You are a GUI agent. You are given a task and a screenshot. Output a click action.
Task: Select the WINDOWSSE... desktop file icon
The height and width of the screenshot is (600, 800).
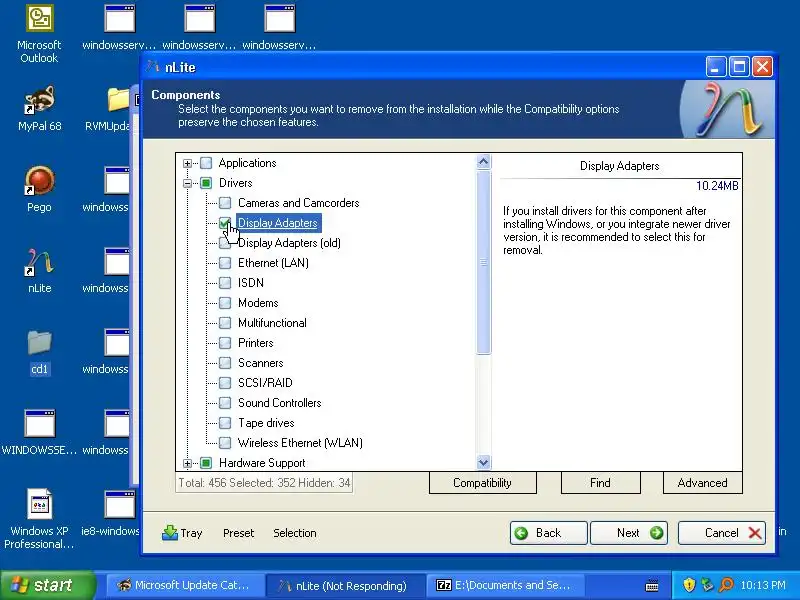(39, 423)
